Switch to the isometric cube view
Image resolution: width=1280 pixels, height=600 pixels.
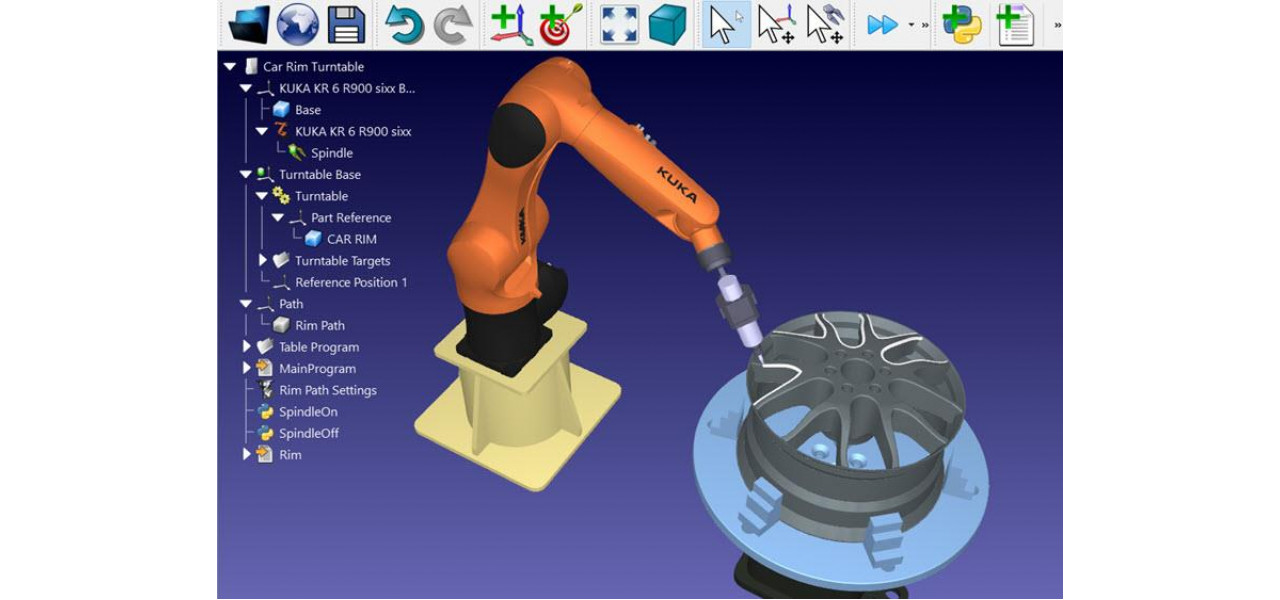(667, 25)
